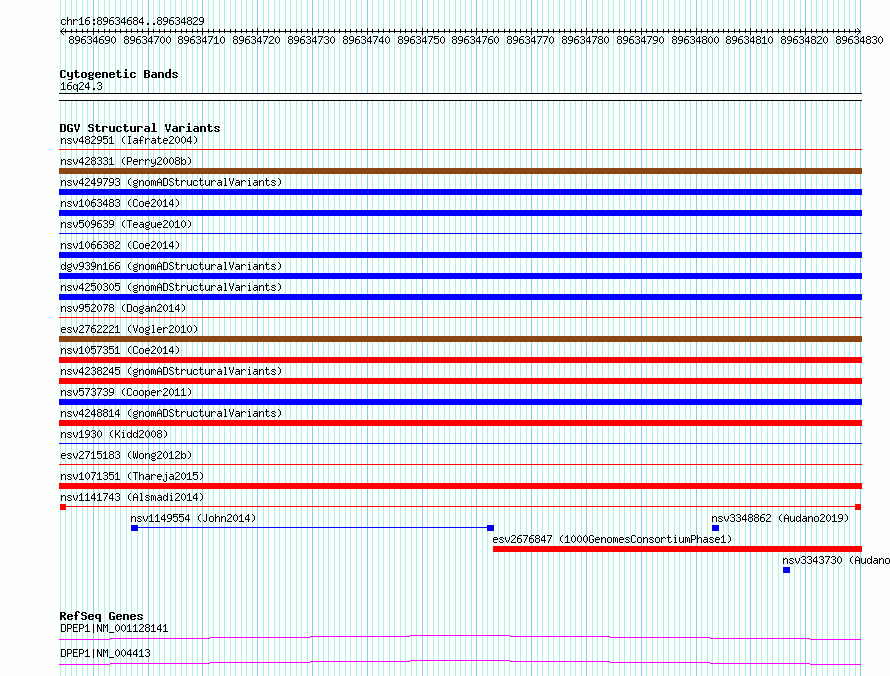The width and height of the screenshot is (890, 676).
Task: Select the red bar below esv2676847
Action: 677,549
